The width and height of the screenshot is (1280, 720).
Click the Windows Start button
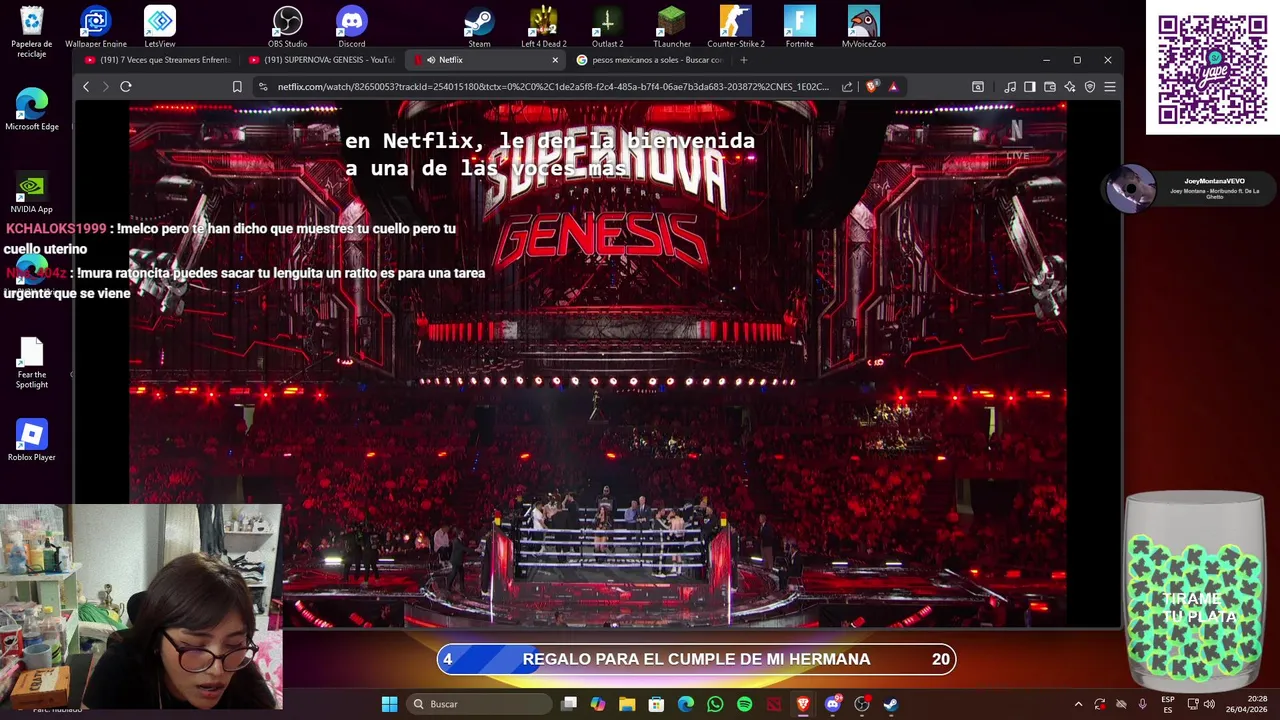coord(389,704)
